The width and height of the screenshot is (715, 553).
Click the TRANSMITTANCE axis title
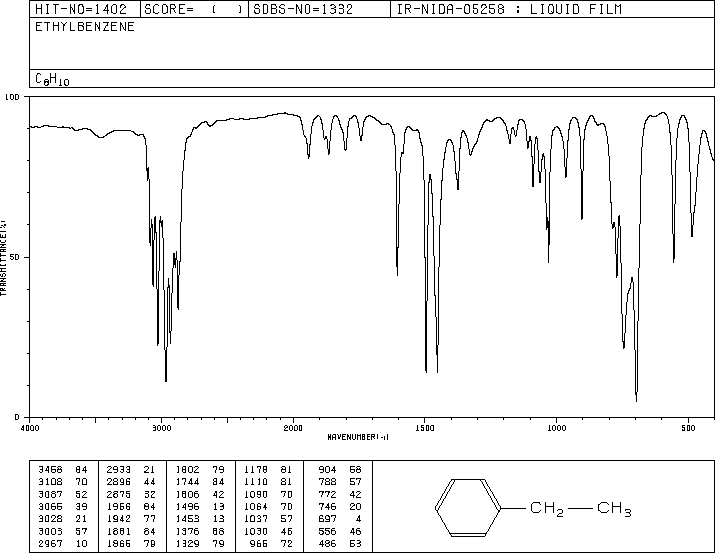(3, 258)
